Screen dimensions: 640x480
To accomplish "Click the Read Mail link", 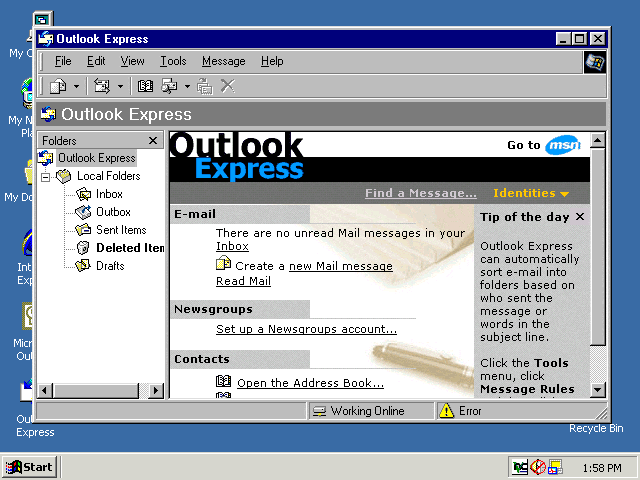I will pos(243,281).
